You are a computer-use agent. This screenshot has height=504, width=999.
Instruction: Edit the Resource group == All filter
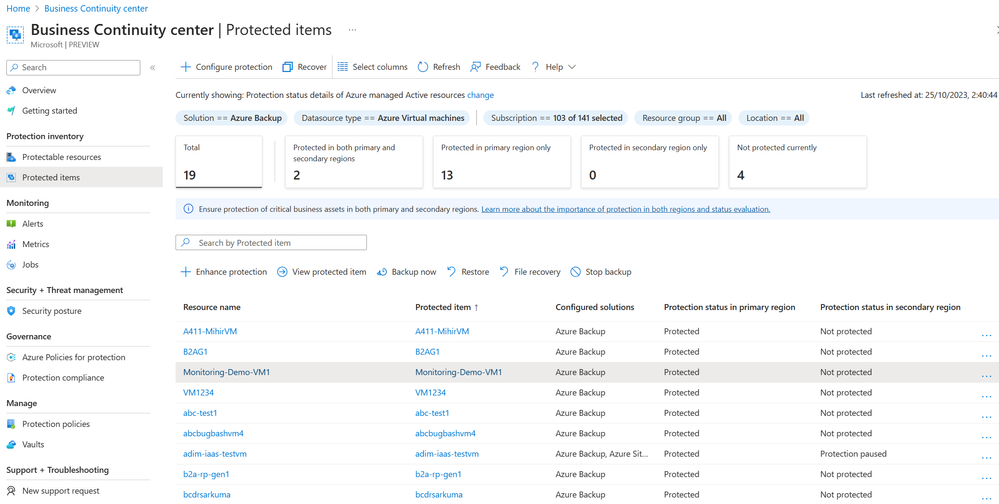(684, 118)
